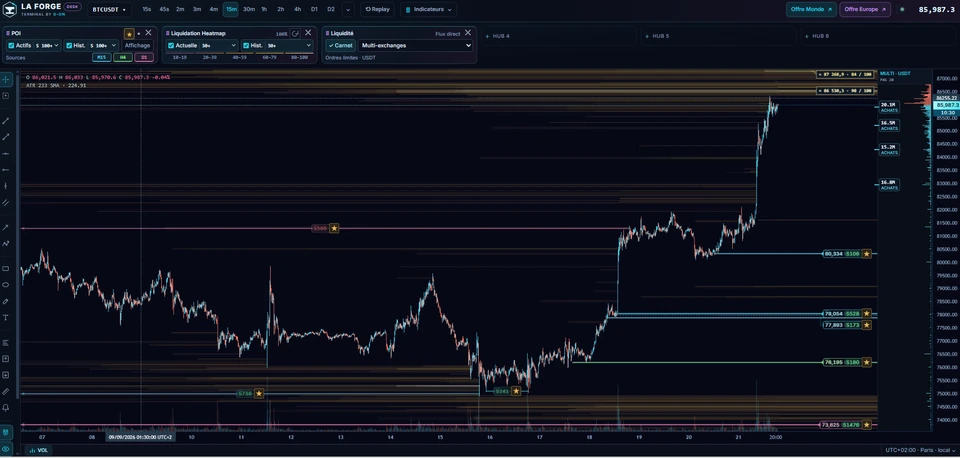
Task: Select the crosshair cursor tool
Action: 6,80
